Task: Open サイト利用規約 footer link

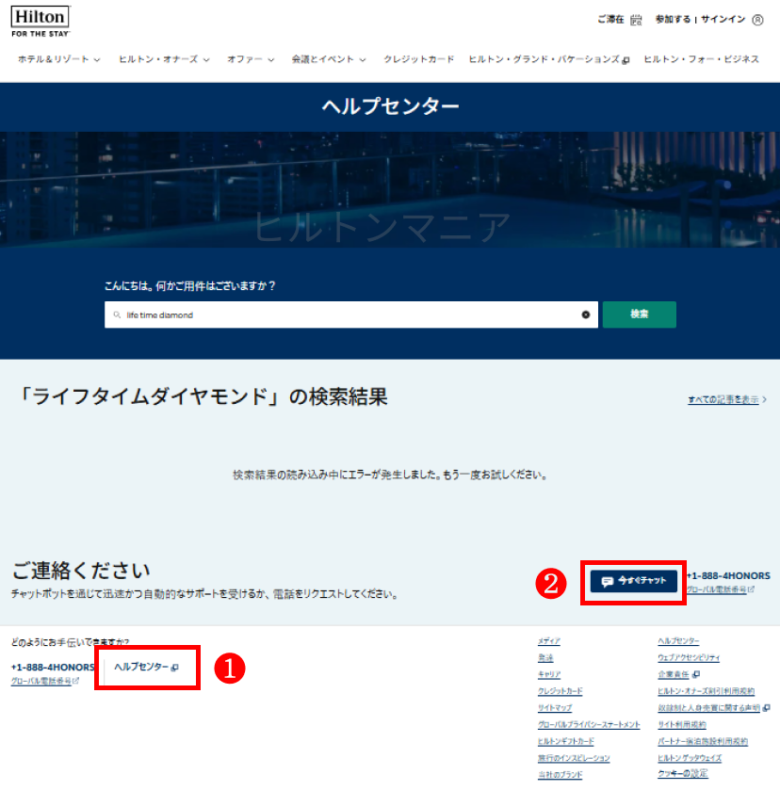Action: tap(681, 725)
